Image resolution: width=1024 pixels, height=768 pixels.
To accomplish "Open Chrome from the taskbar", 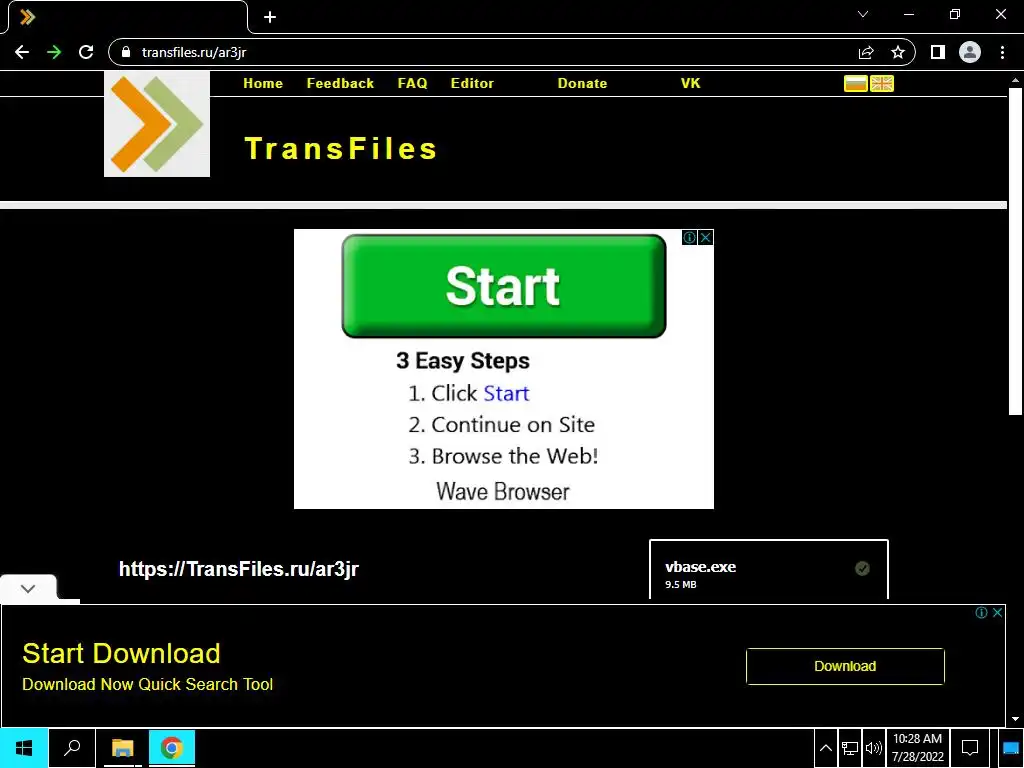I will click(x=172, y=748).
